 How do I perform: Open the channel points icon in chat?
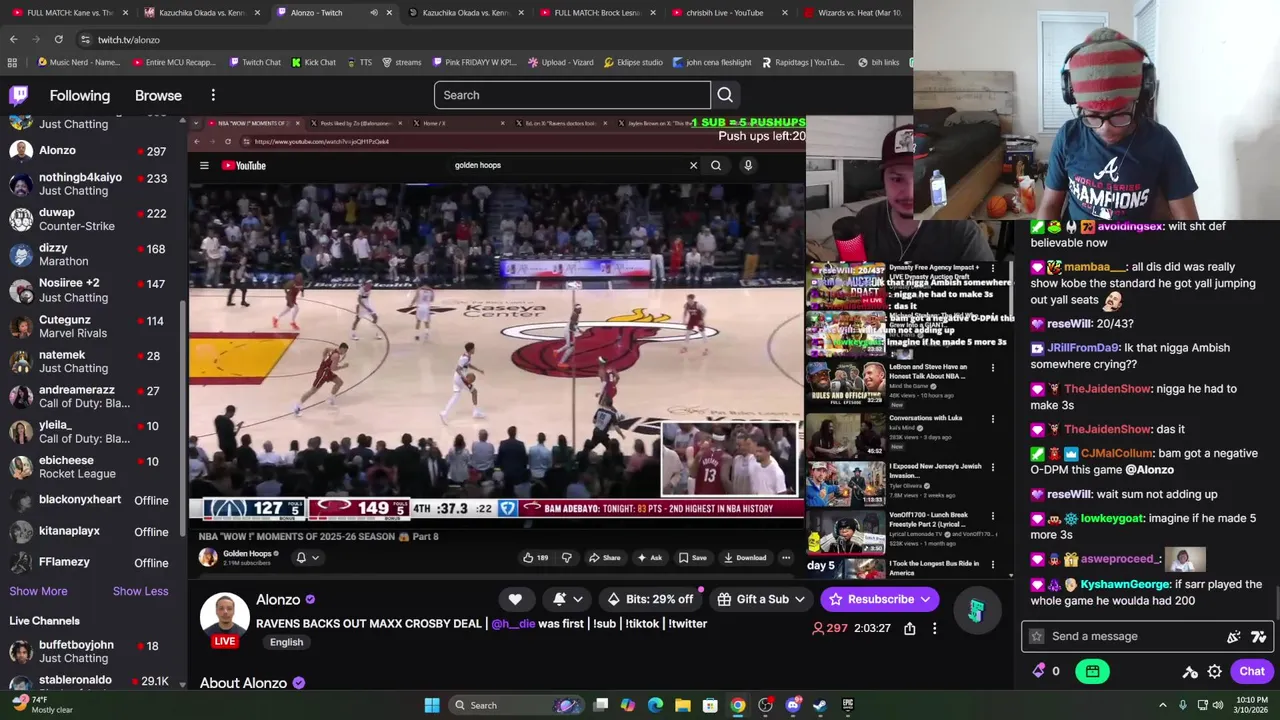(1039, 671)
